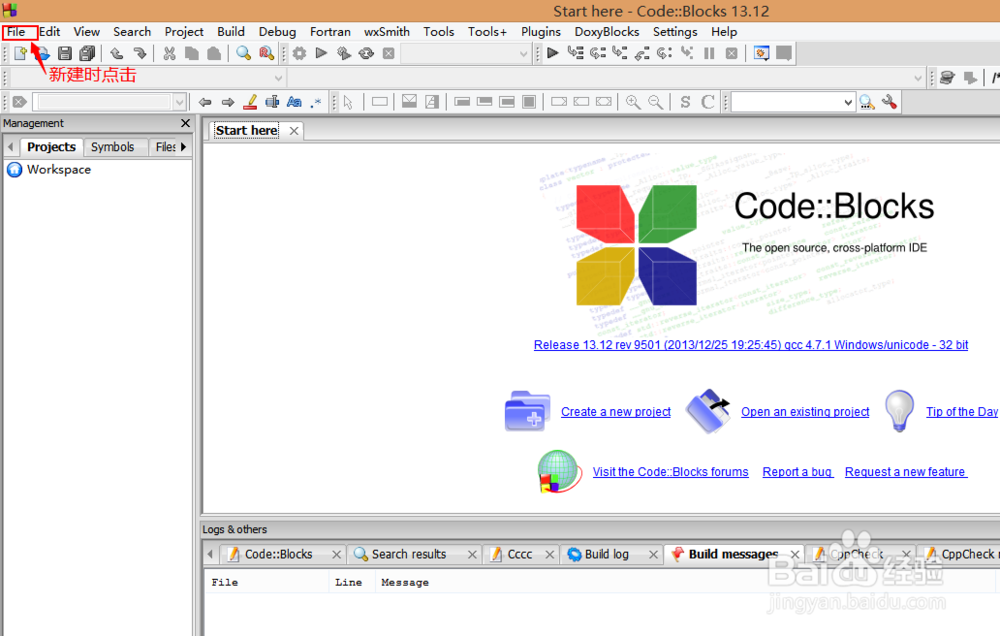Image resolution: width=1000 pixels, height=636 pixels.
Task: Close the Start here tab
Action: pos(293,131)
